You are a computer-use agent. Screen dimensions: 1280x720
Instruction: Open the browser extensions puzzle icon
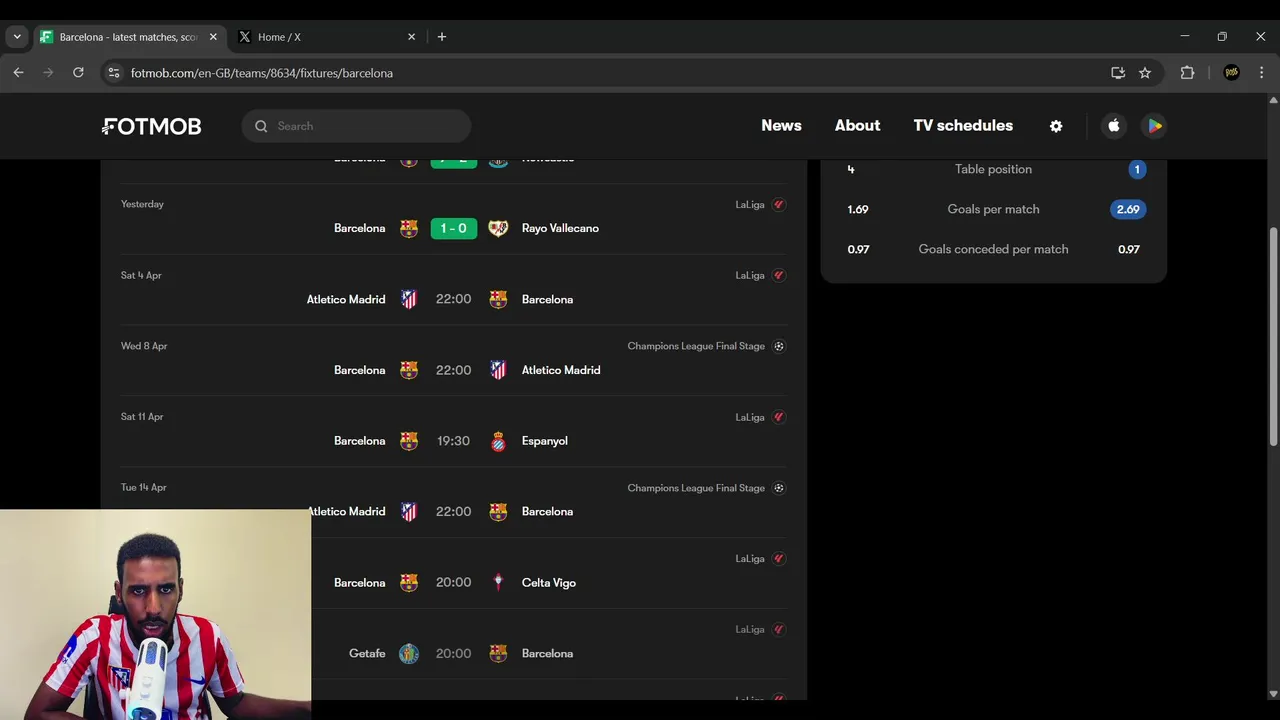[x=1187, y=73]
